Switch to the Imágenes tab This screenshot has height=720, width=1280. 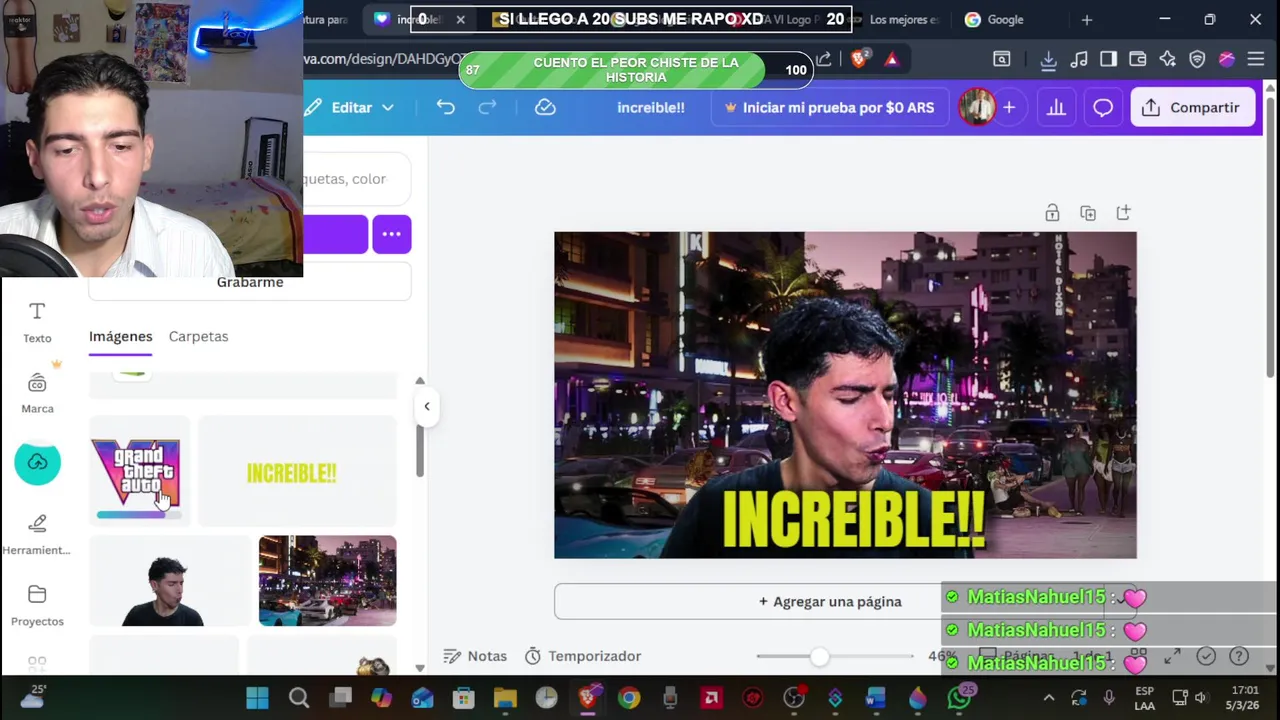[x=120, y=336]
